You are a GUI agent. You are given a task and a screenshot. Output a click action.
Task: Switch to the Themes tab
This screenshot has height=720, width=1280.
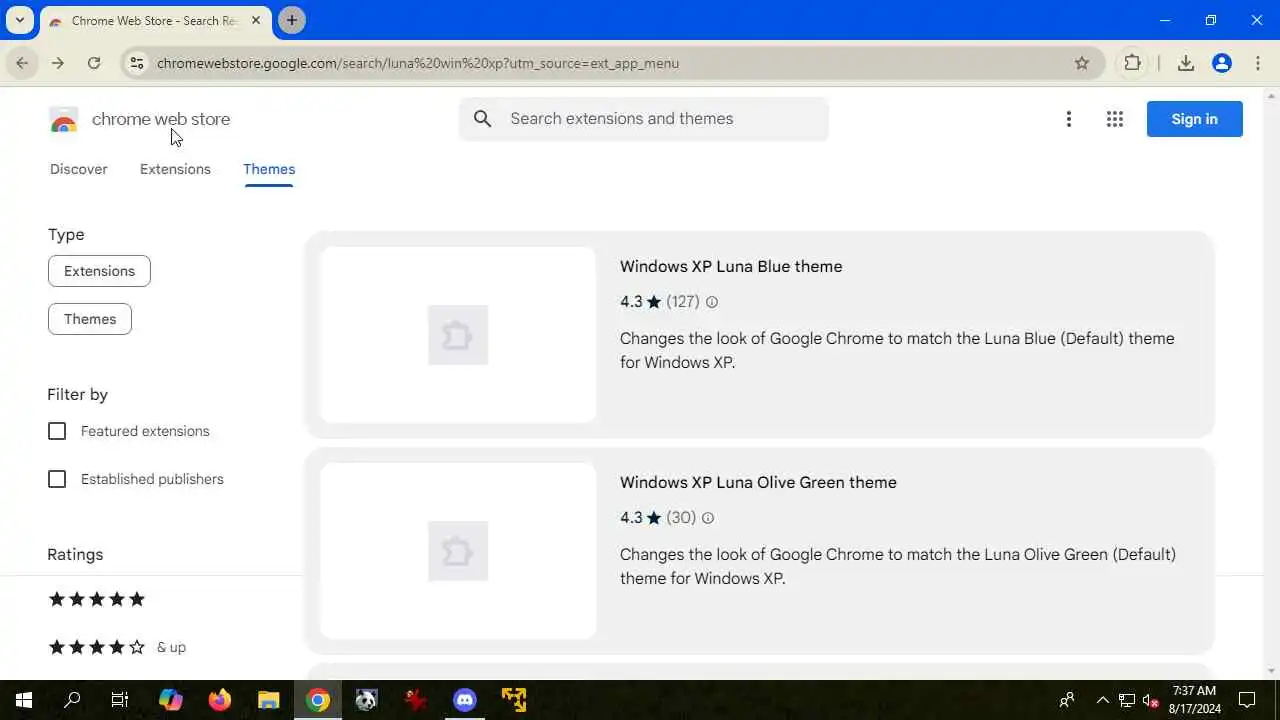point(269,169)
